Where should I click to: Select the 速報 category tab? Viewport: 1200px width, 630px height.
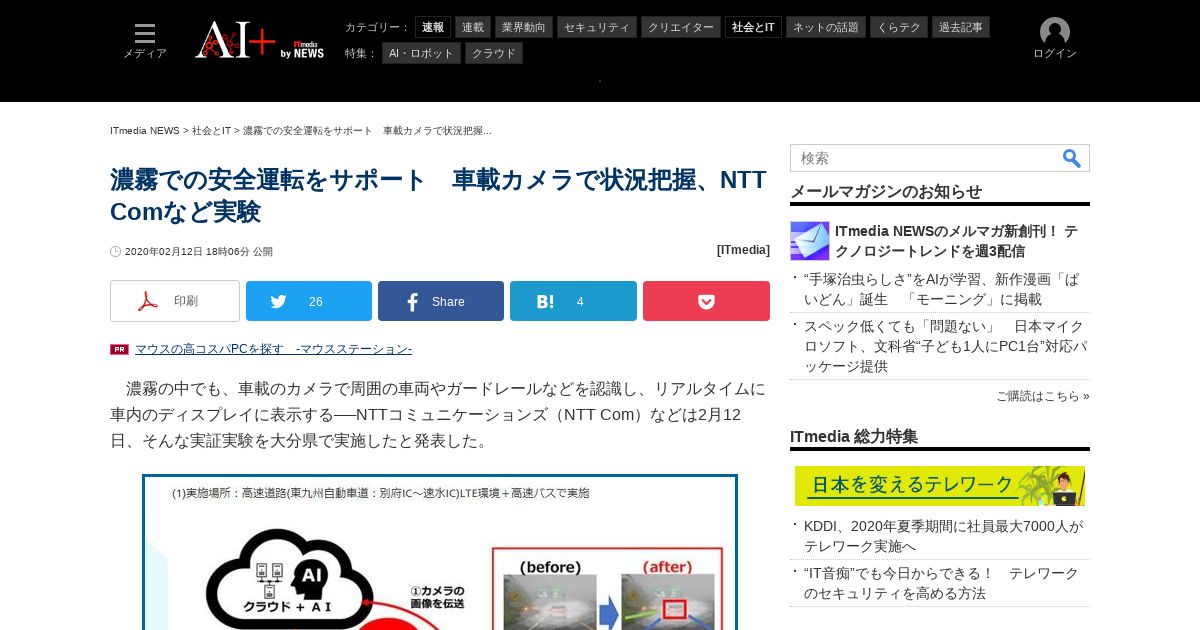[x=433, y=27]
